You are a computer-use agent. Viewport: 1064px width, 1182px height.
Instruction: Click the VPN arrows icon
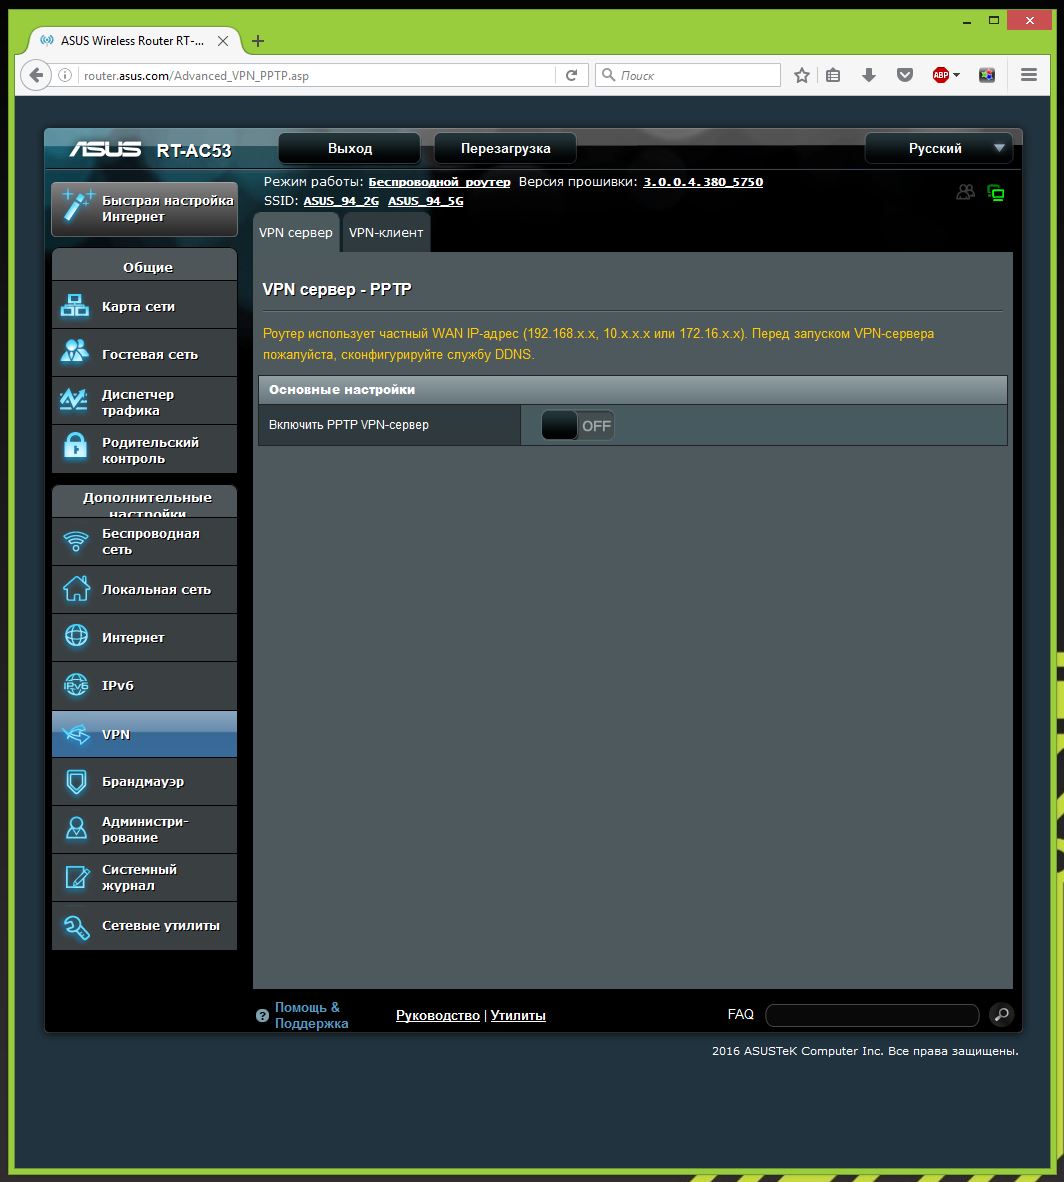pyautogui.click(x=76, y=733)
